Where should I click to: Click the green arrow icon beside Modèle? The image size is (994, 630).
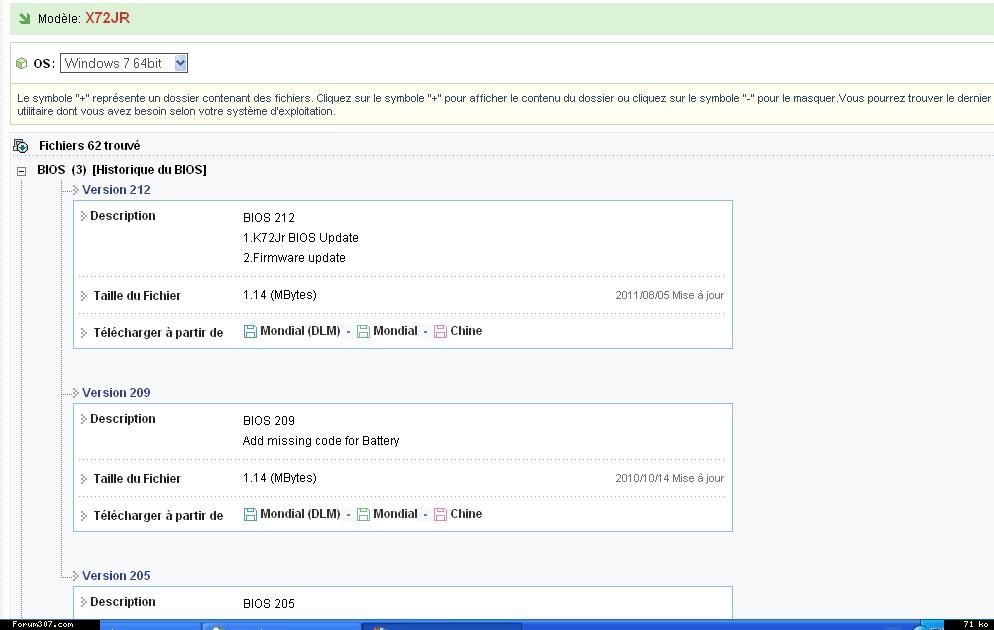[x=25, y=18]
